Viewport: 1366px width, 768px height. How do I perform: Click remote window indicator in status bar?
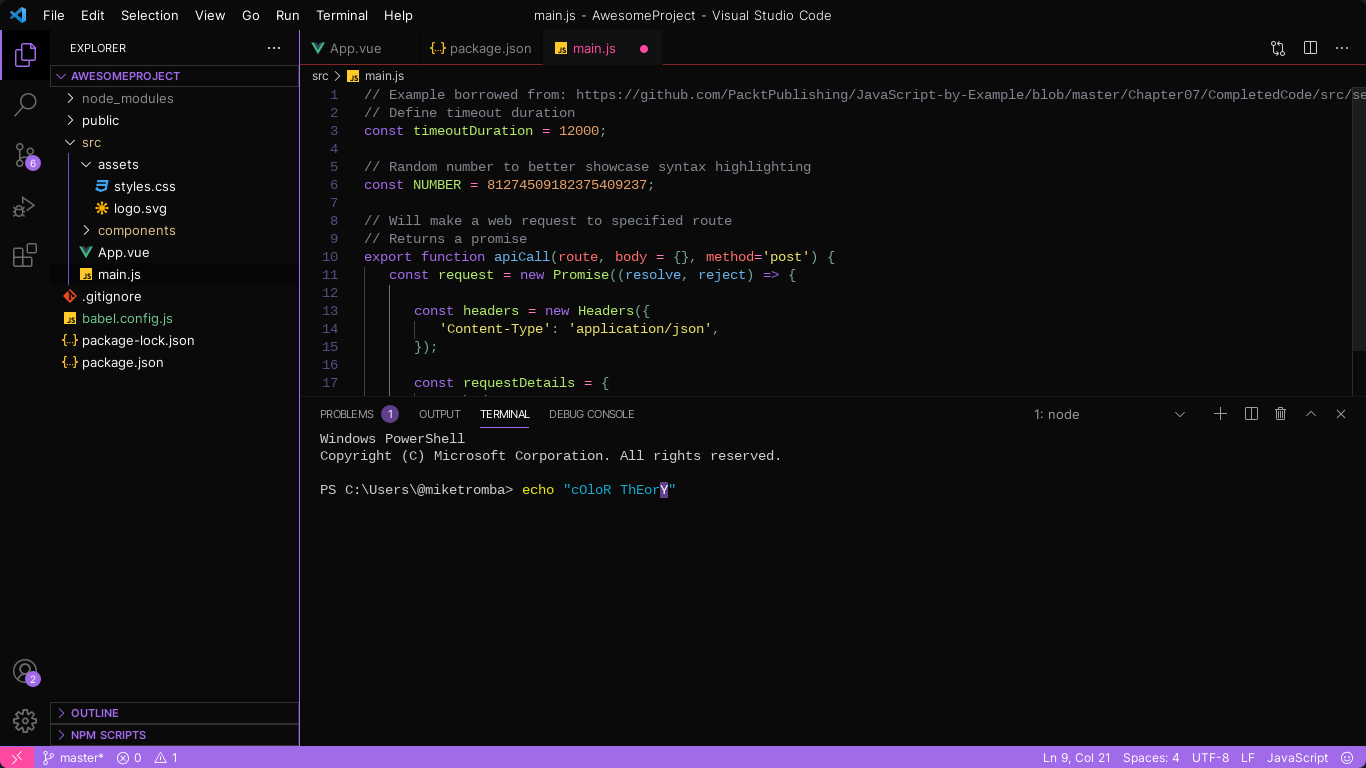[17, 758]
